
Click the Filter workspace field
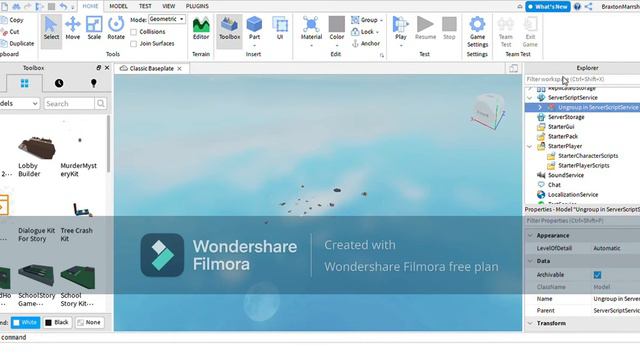click(x=582, y=79)
